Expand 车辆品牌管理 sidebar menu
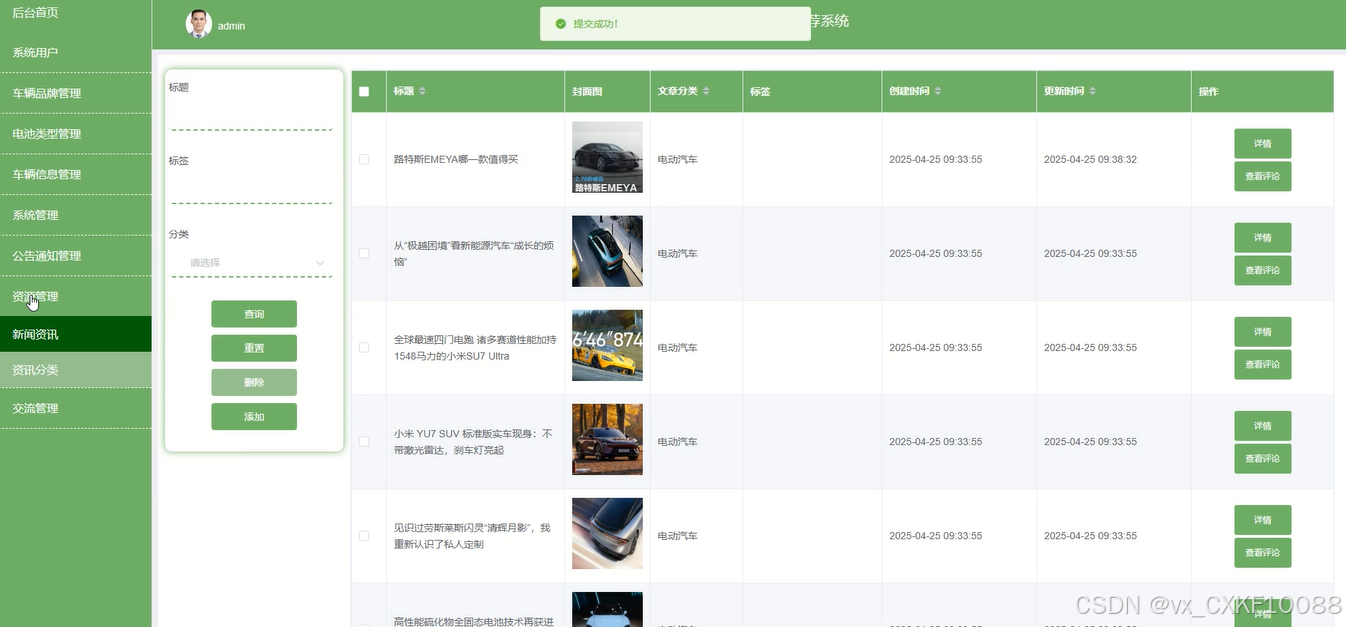This screenshot has height=627, width=1346. point(76,93)
